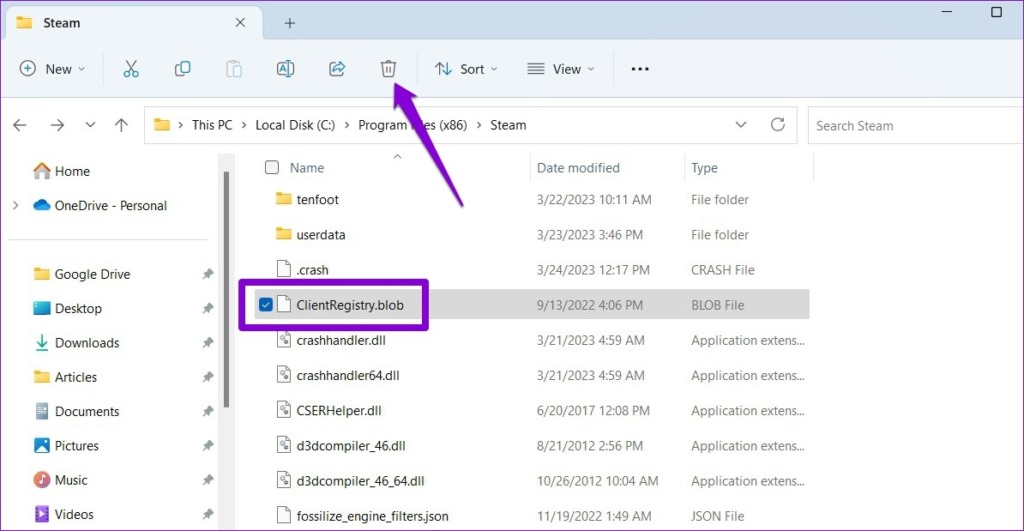Viewport: 1024px width, 531px height.
Task: Click the tenfoot folder icon
Action: 283,199
